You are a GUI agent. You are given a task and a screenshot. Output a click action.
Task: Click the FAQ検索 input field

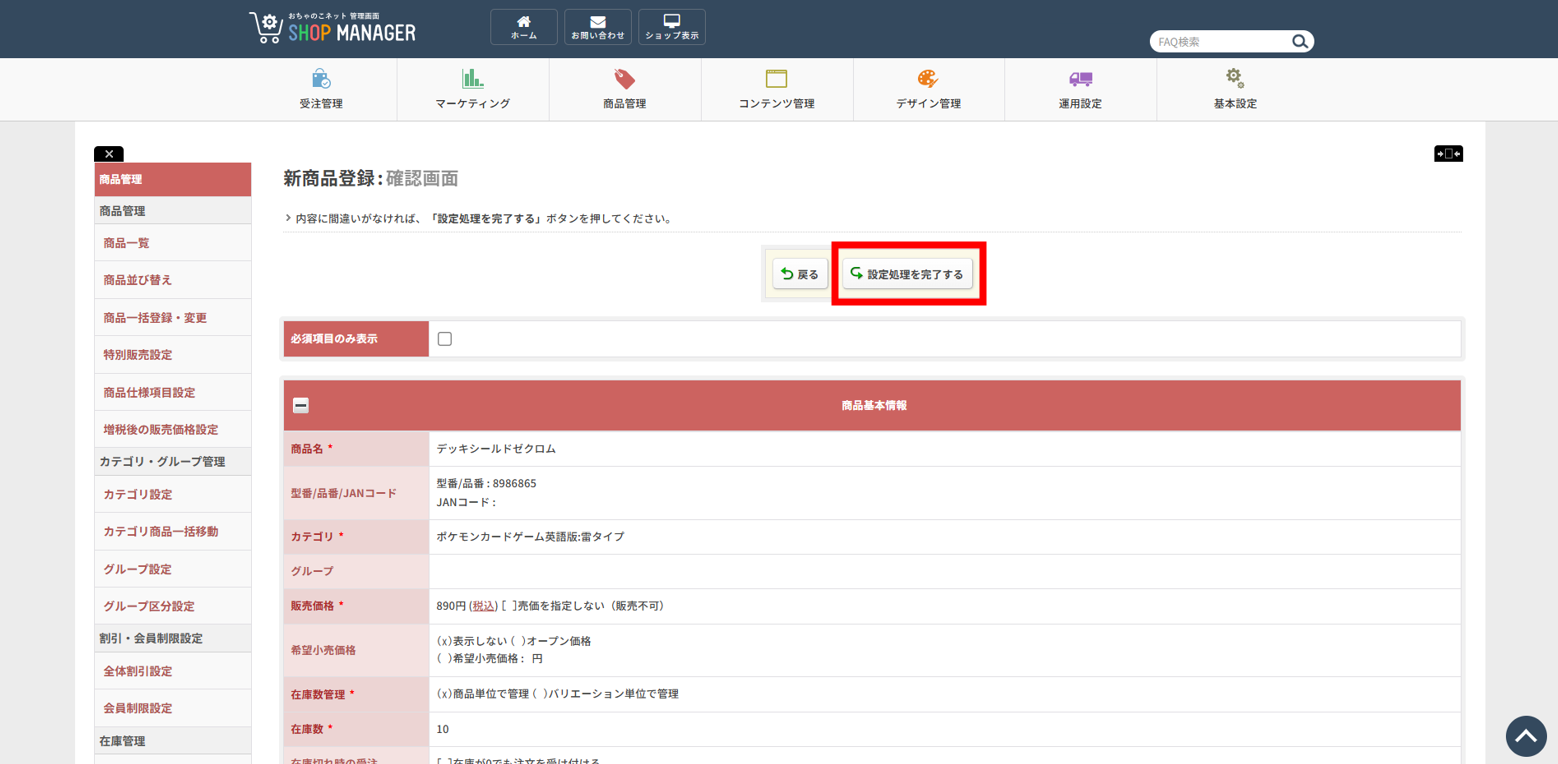(1218, 42)
